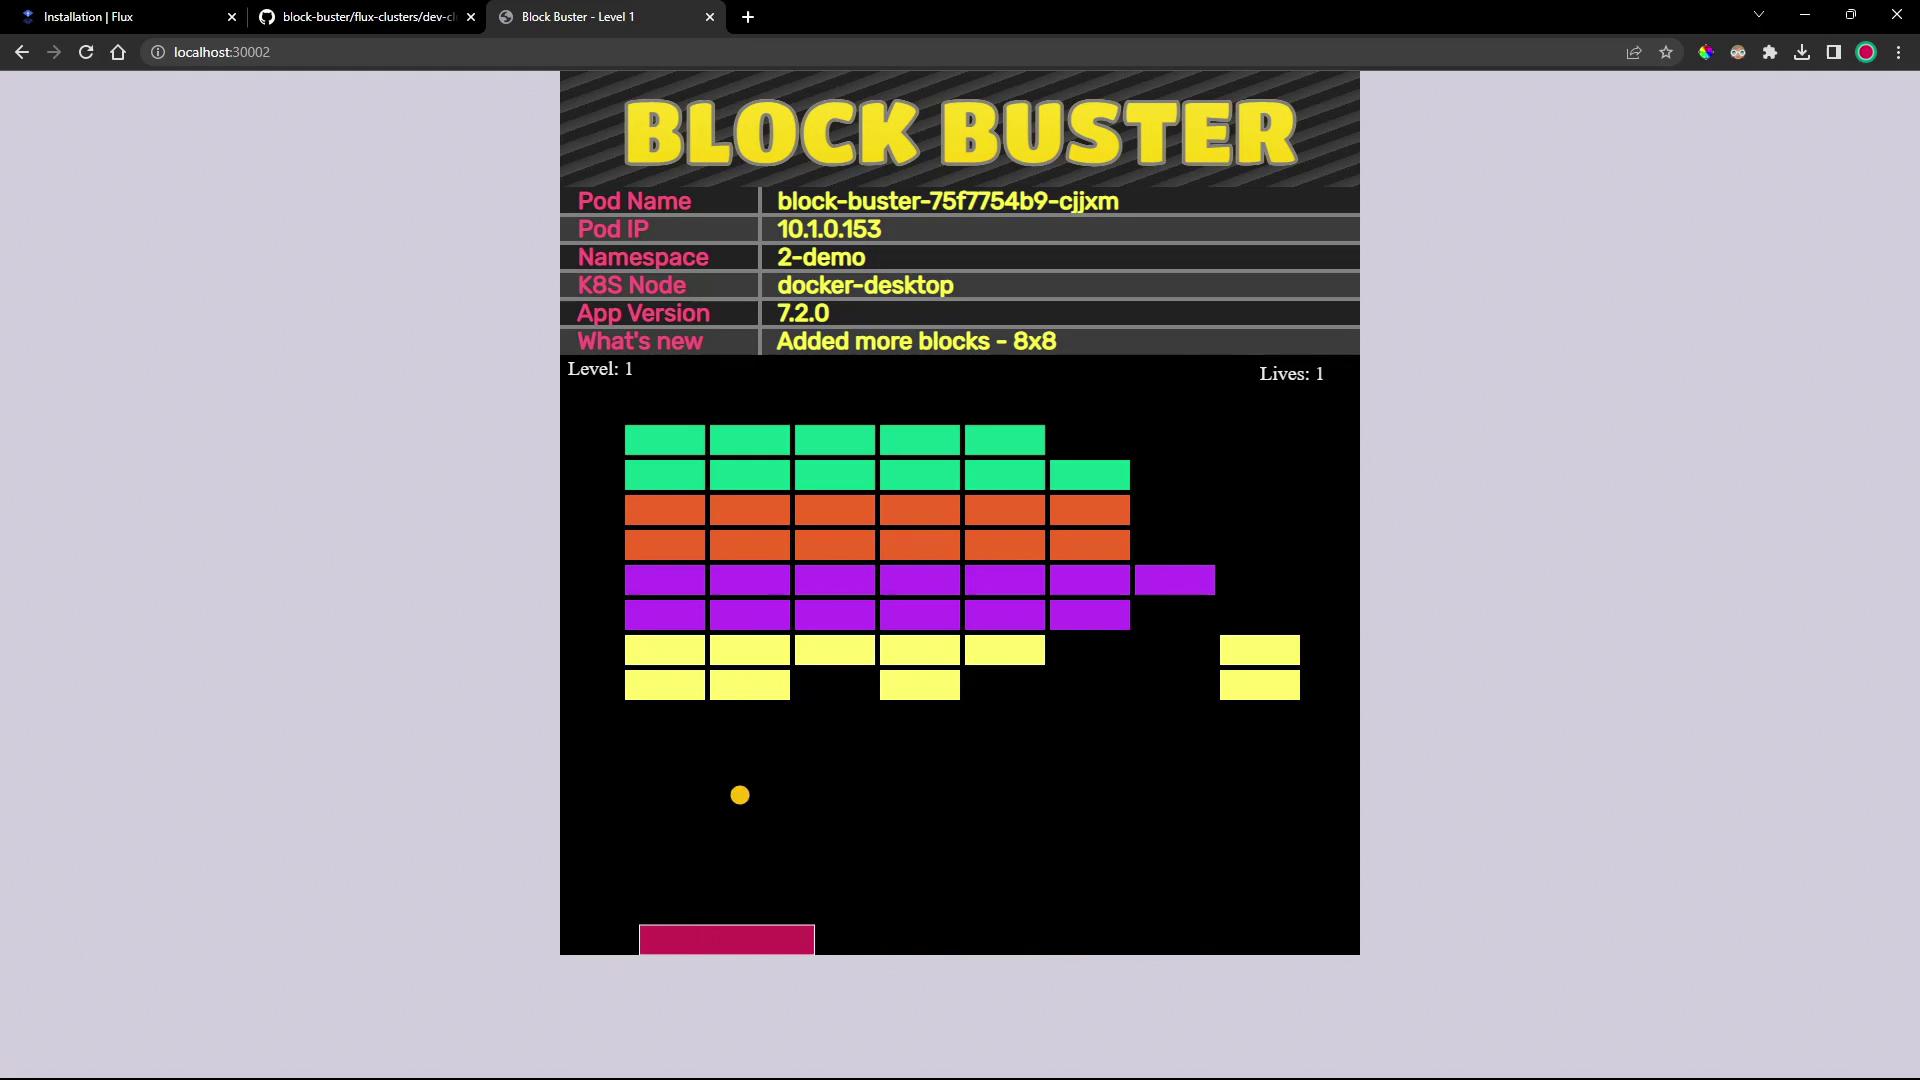The image size is (1920, 1080).
Task: Go to the browser home page
Action: (118, 52)
